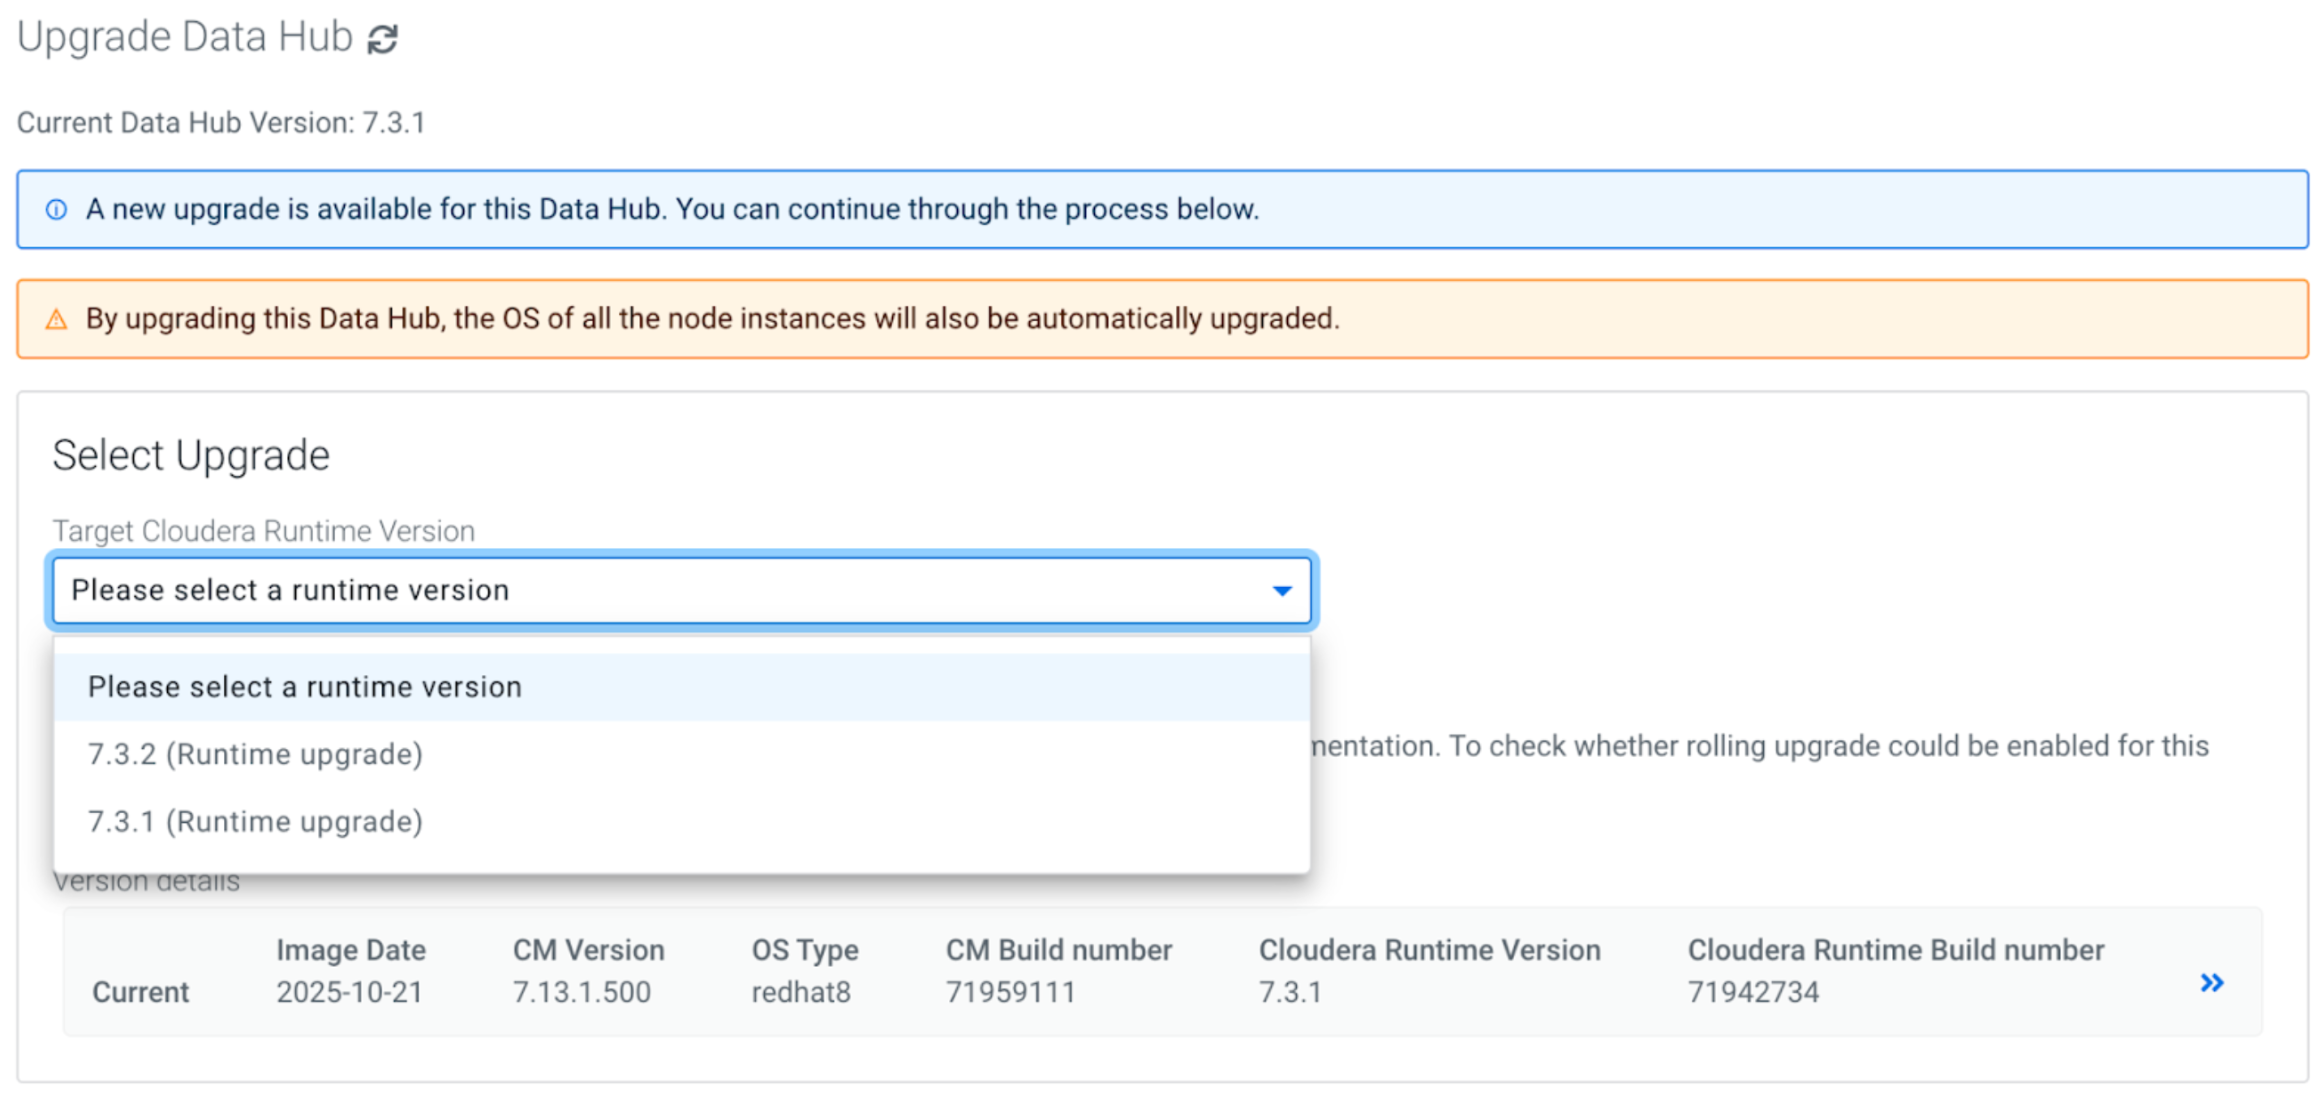Choose 7.3.1 (Runtime upgrade) option
The image size is (2324, 1104).
click(x=255, y=822)
